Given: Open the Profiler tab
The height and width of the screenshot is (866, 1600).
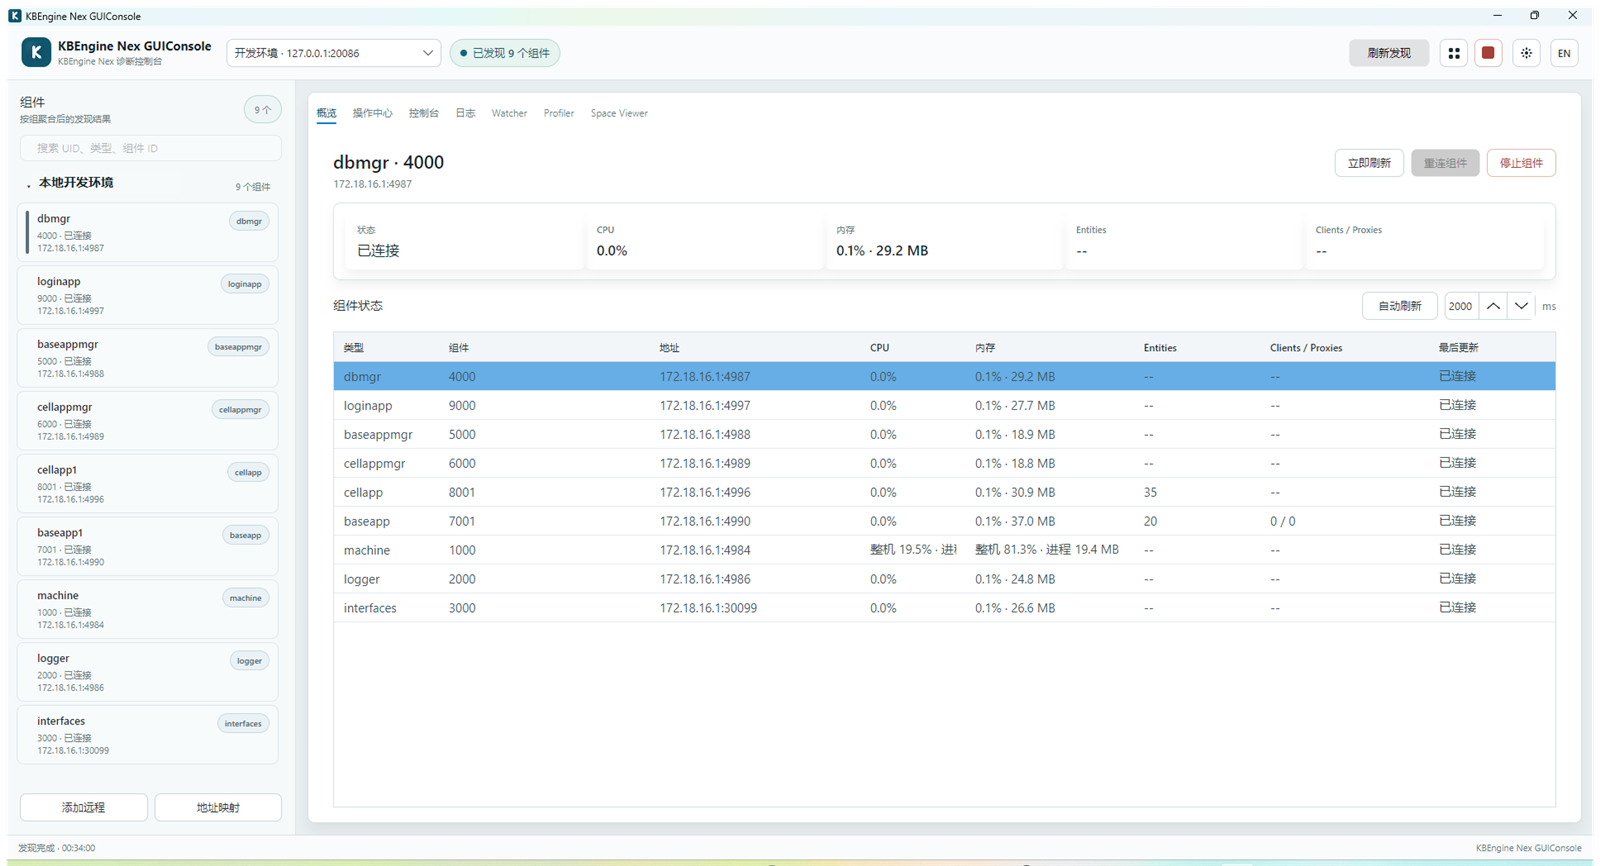Looking at the screenshot, I should point(559,113).
